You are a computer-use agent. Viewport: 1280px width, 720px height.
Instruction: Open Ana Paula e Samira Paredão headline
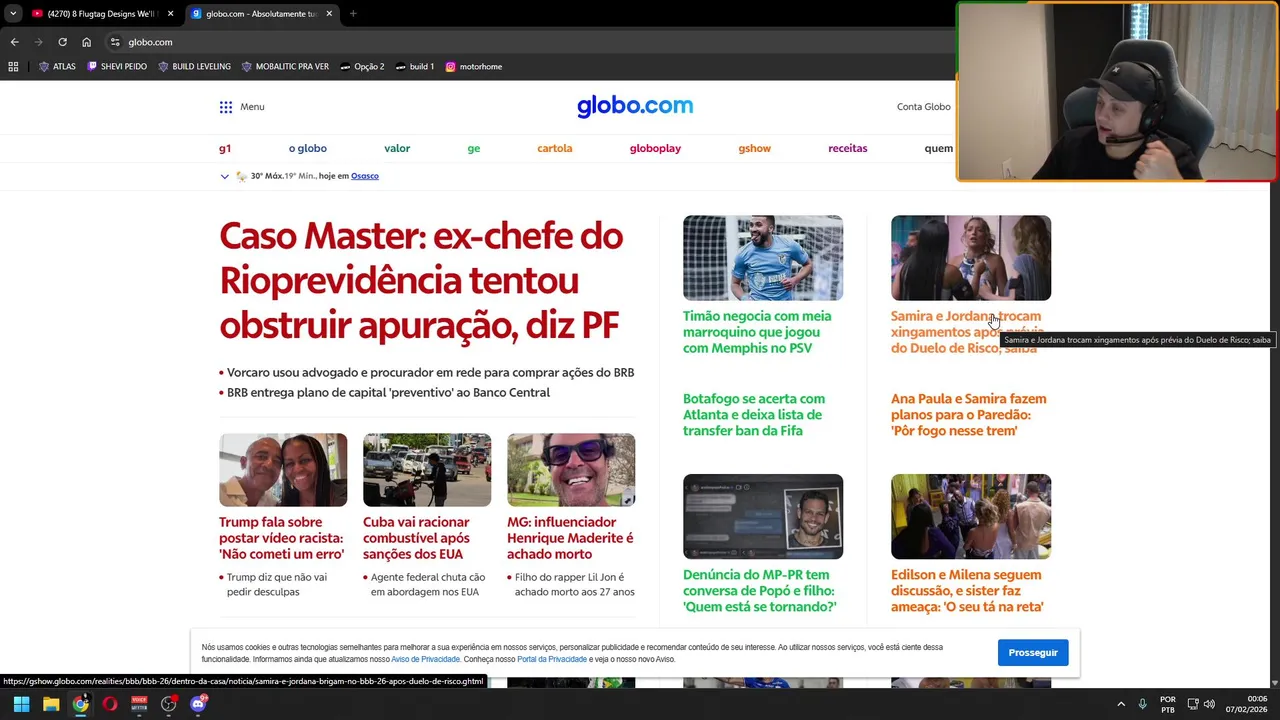pos(968,415)
